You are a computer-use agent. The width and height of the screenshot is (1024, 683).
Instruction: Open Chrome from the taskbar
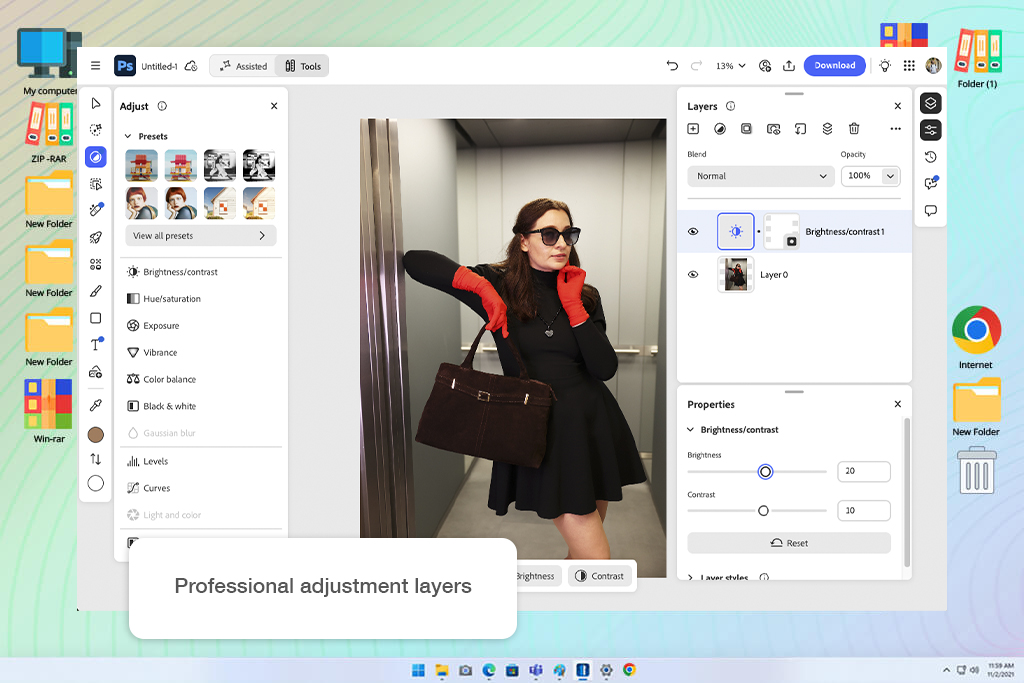point(629,670)
